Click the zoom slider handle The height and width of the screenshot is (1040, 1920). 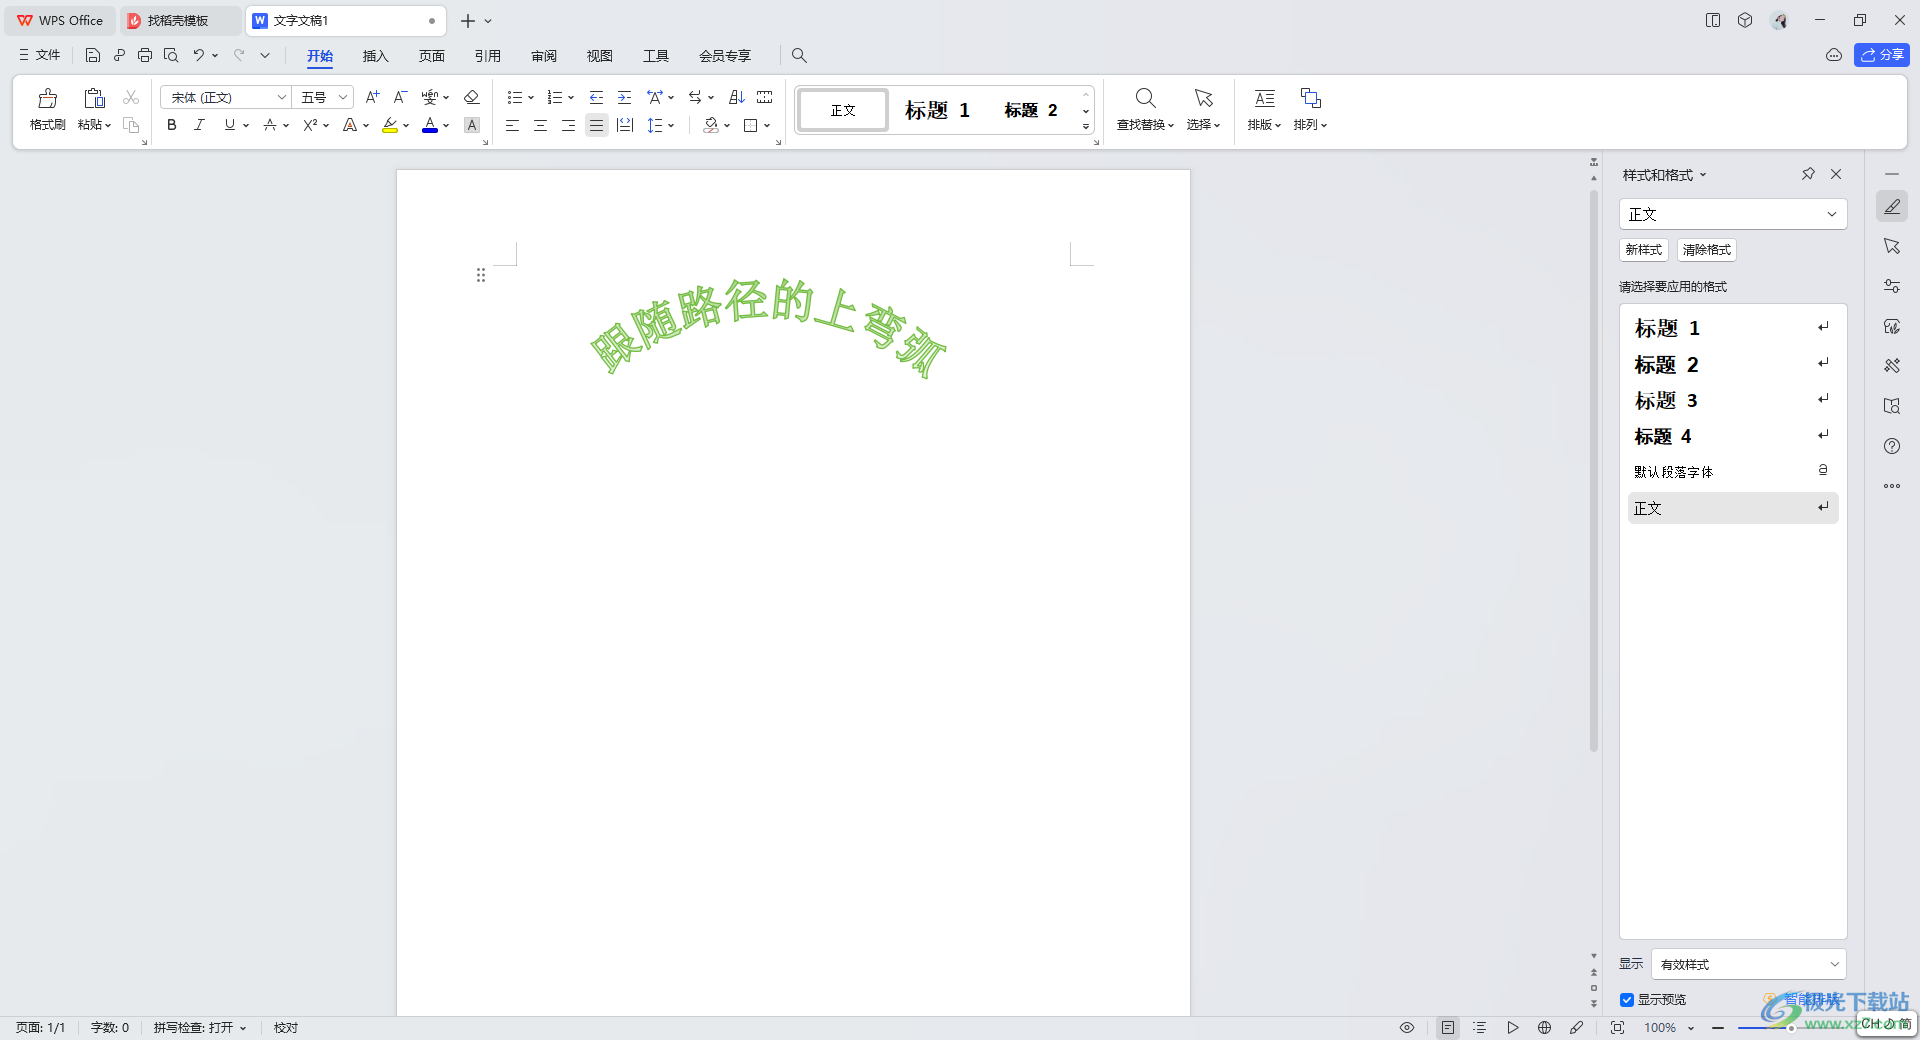[x=1790, y=1028]
